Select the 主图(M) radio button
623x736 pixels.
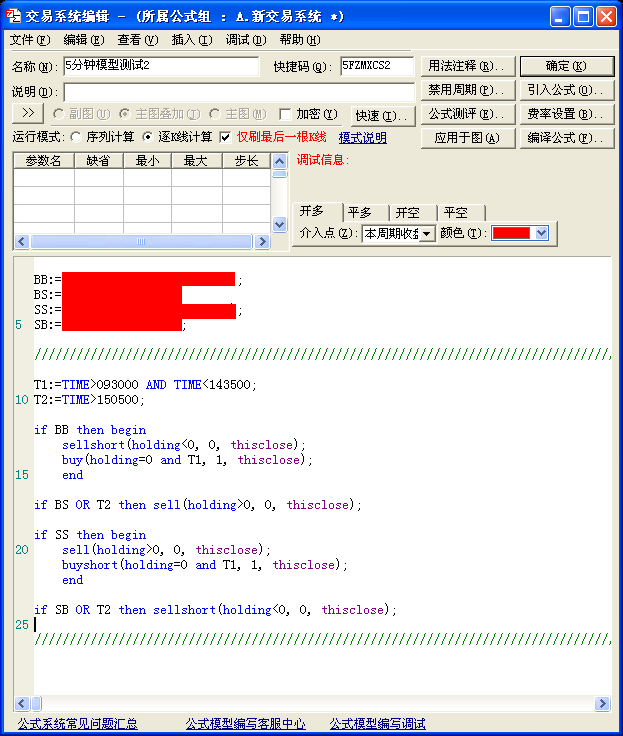pyautogui.click(x=215, y=114)
